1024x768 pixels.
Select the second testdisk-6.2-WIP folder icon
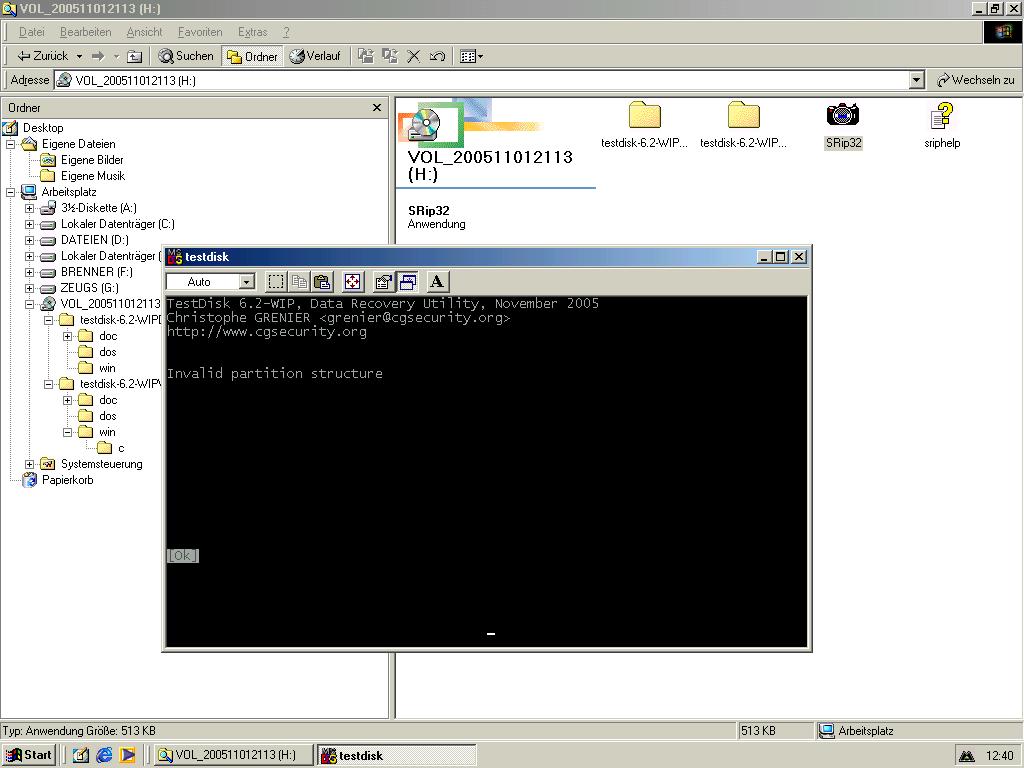tap(743, 116)
